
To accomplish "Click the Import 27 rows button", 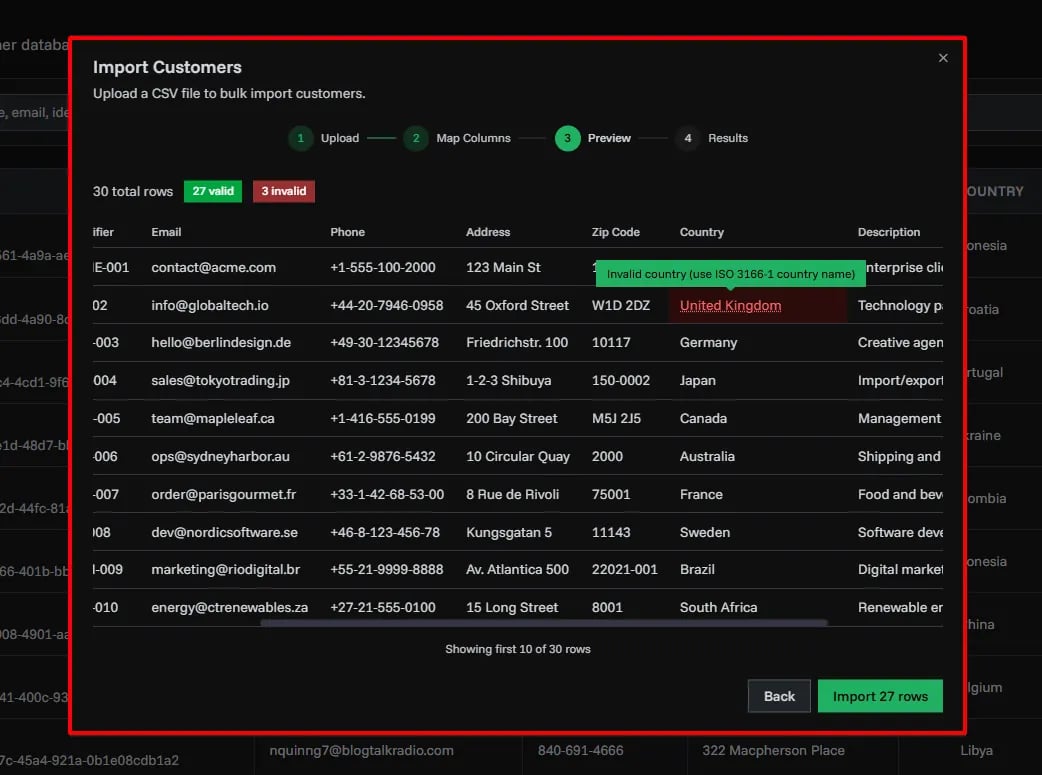I will click(880, 696).
